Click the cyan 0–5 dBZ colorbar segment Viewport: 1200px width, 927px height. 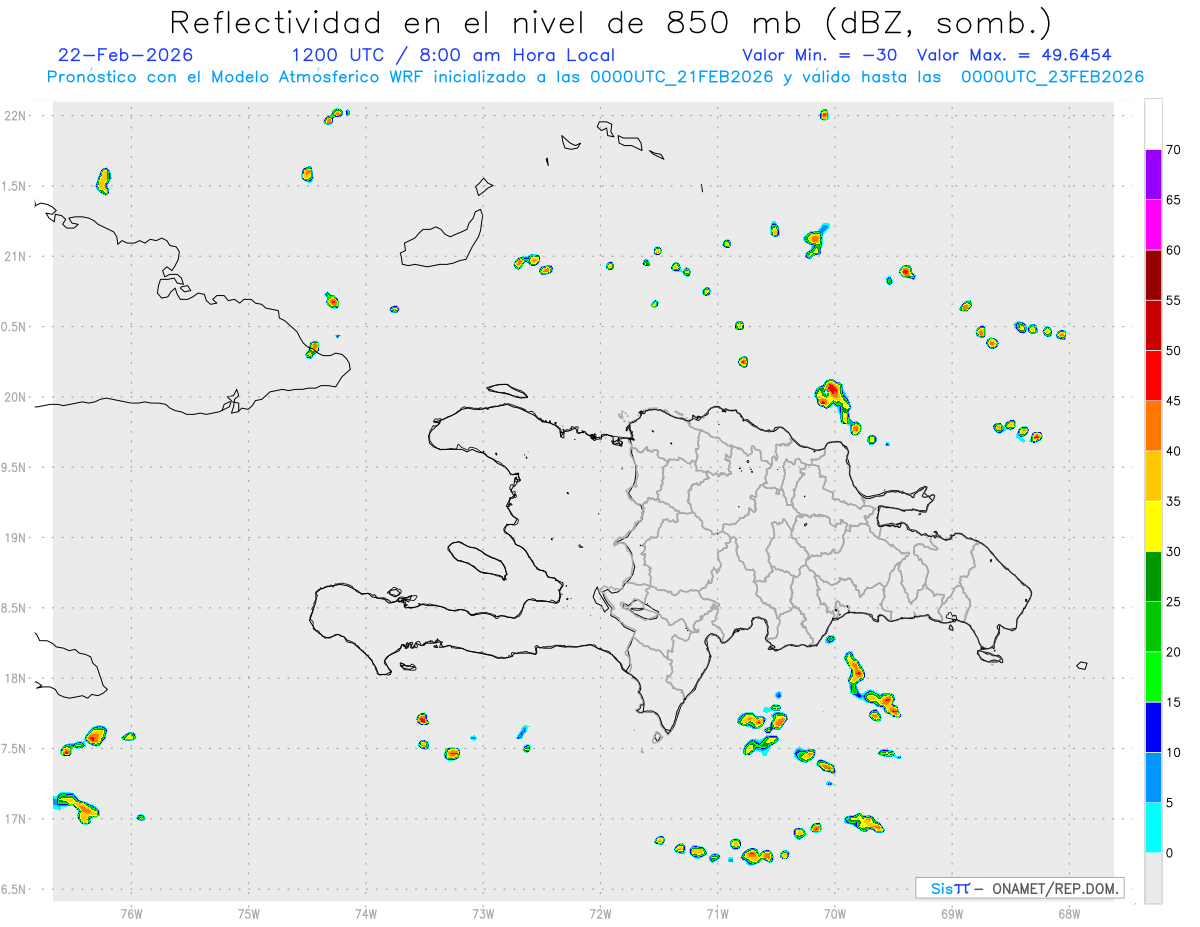tap(1153, 827)
